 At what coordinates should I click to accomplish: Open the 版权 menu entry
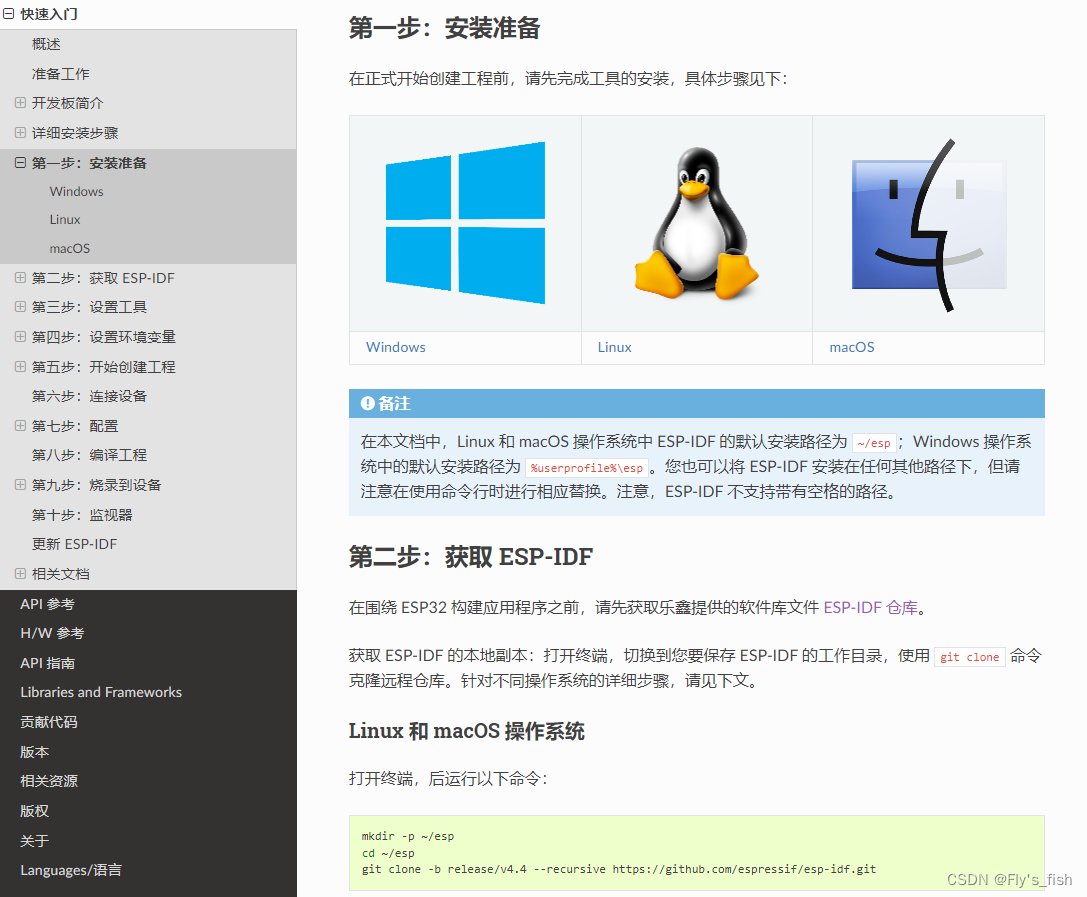point(35,811)
